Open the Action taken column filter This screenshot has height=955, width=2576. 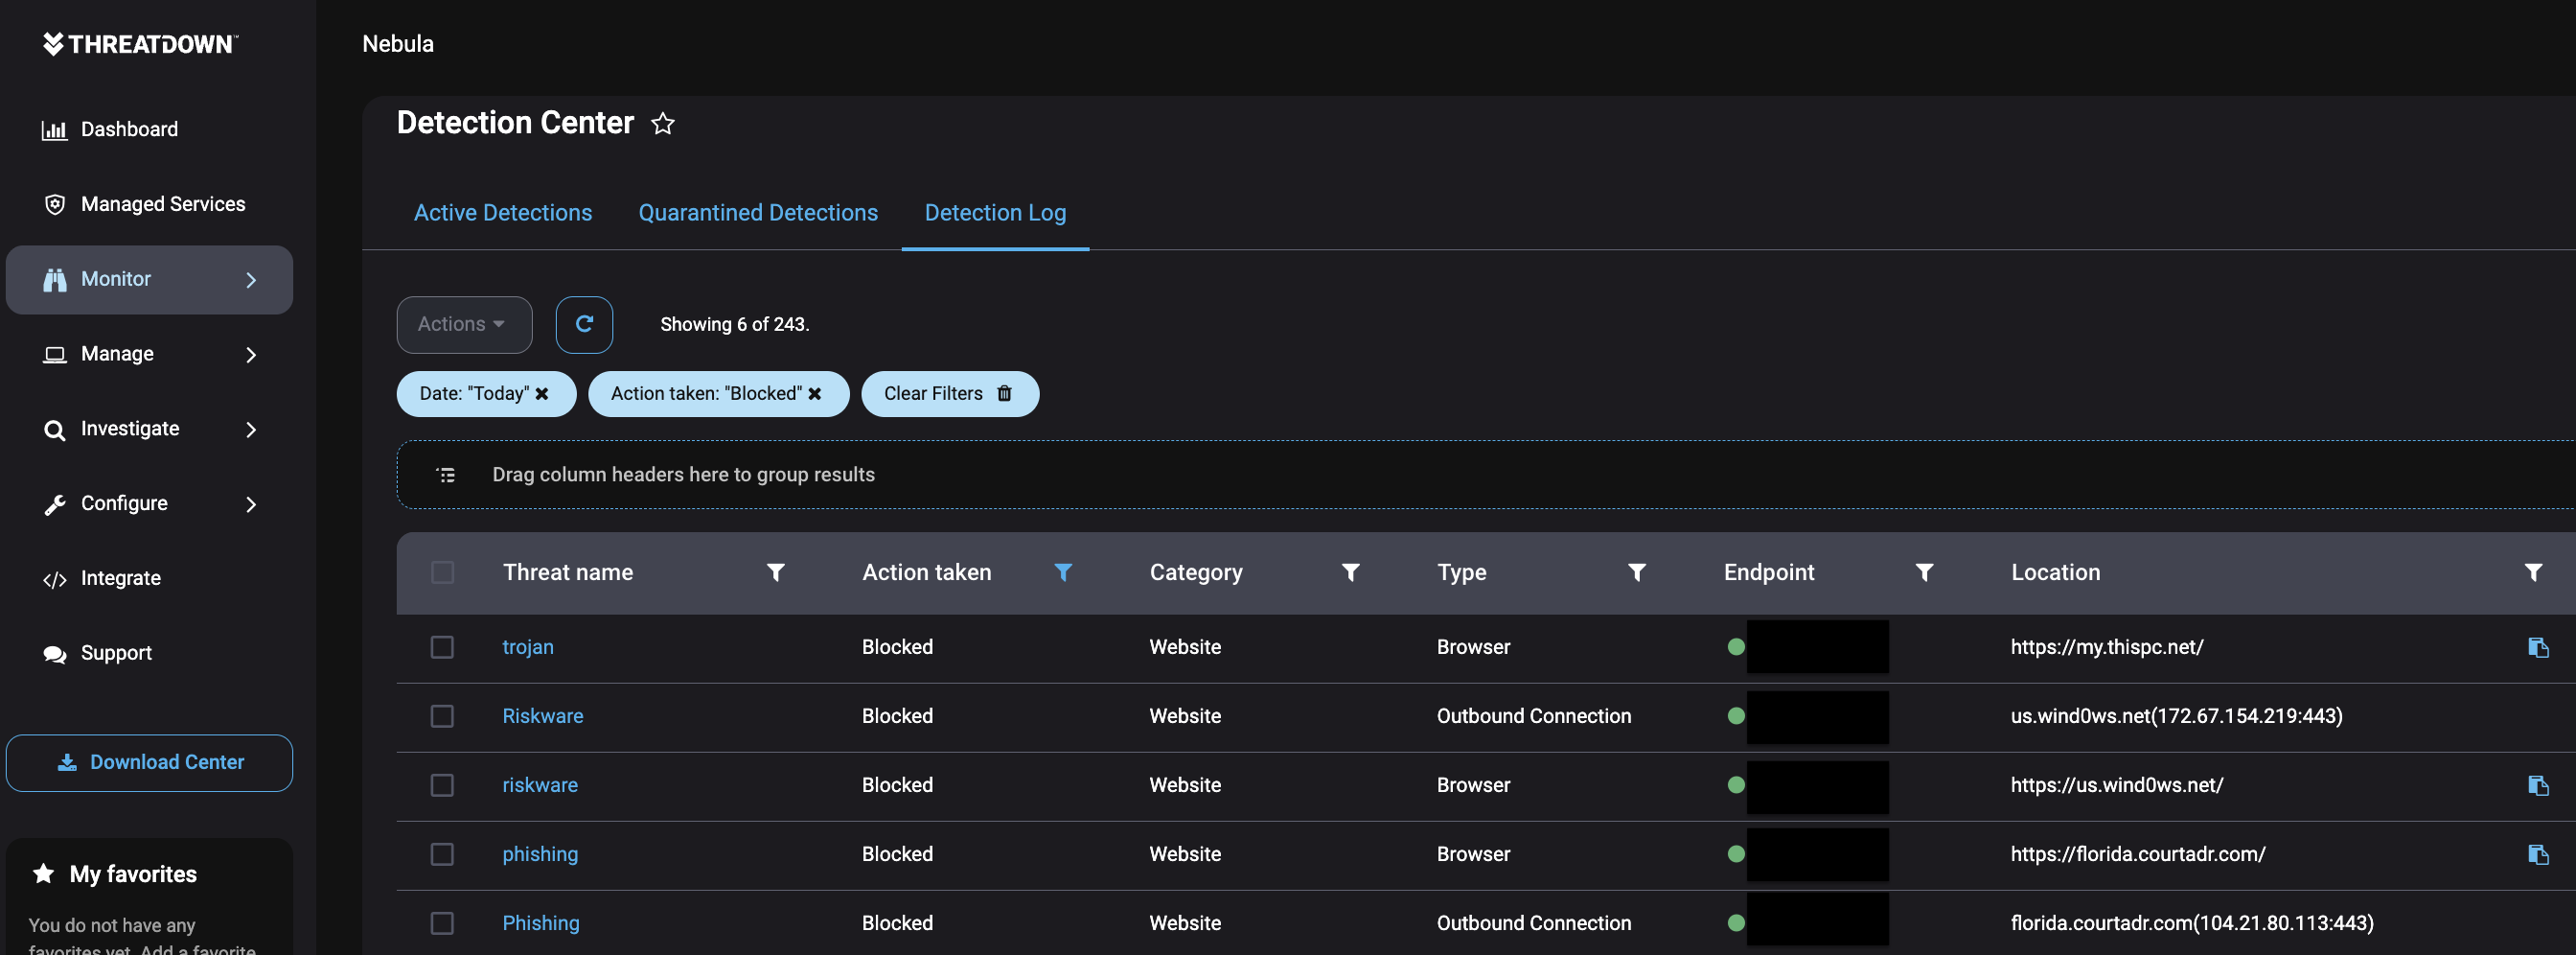coord(1063,572)
